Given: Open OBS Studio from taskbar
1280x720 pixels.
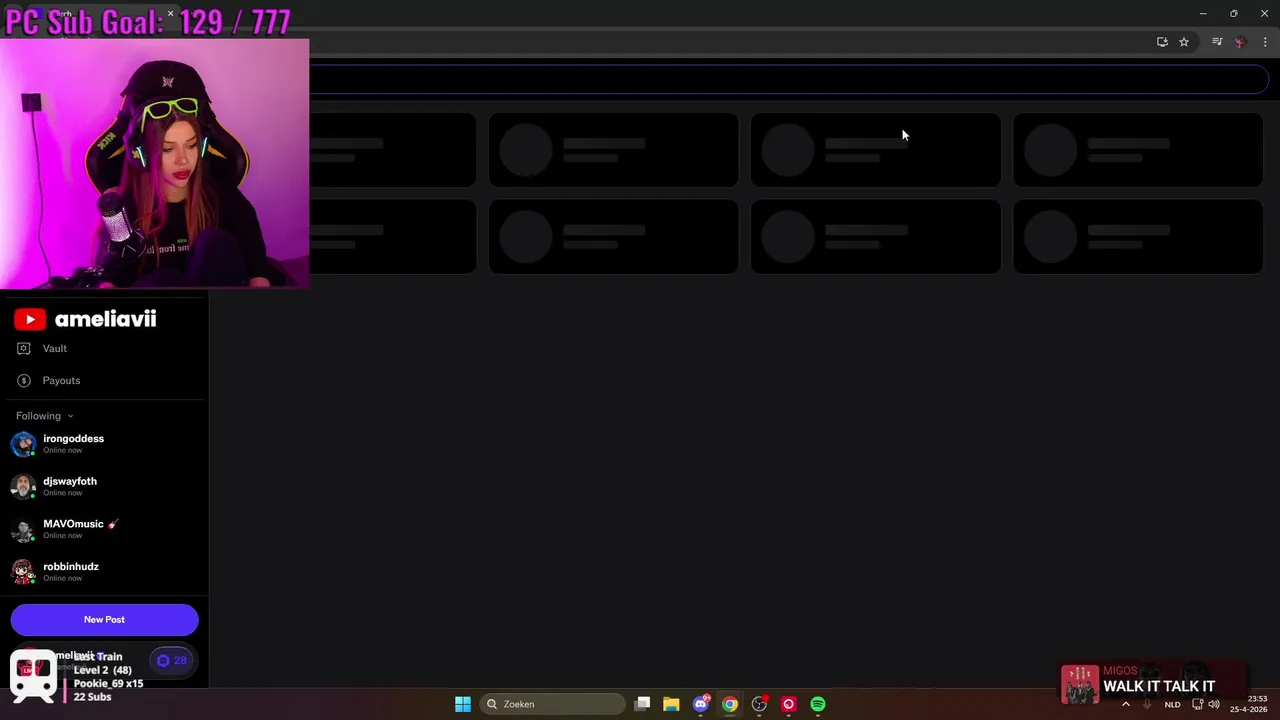Looking at the screenshot, I should click(759, 704).
